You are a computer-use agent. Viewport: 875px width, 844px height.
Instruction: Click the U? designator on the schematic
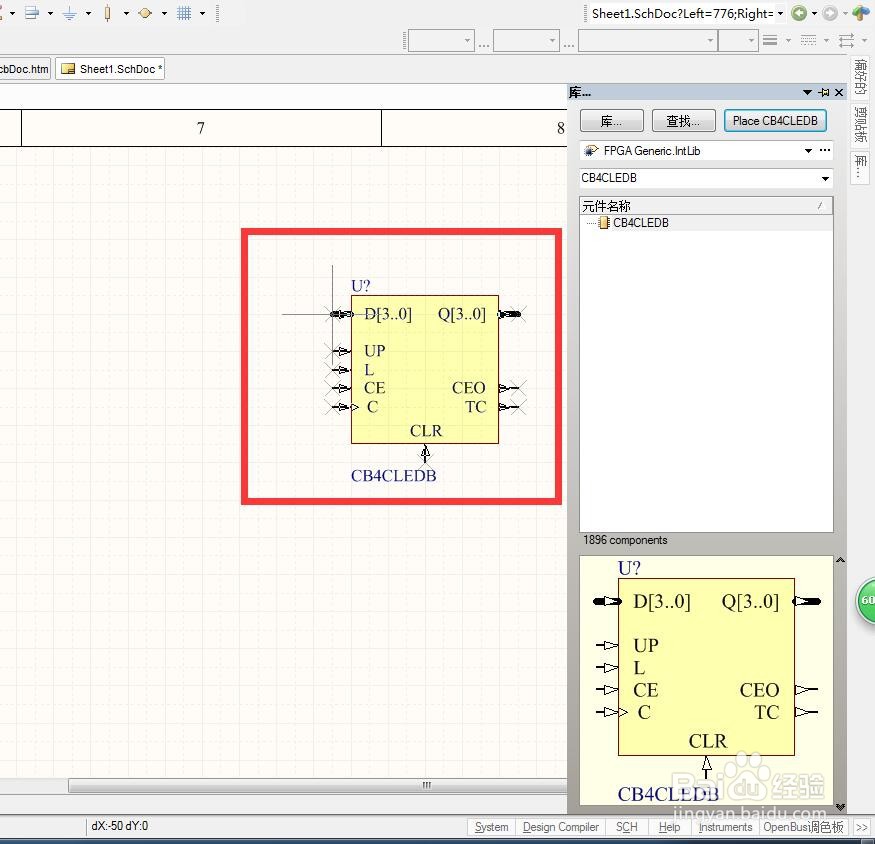click(x=360, y=286)
